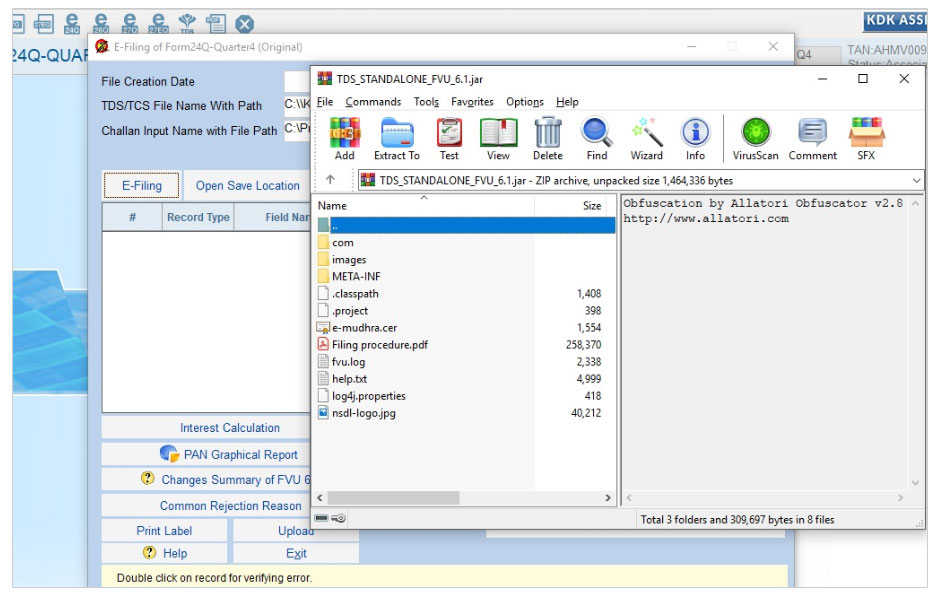This screenshot has width=940, height=596.
Task: Open the Commands menu
Action: pyautogui.click(x=373, y=102)
